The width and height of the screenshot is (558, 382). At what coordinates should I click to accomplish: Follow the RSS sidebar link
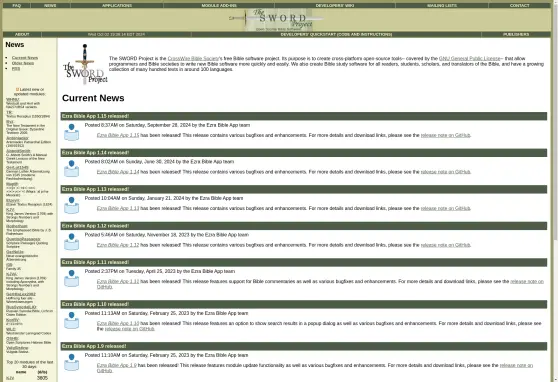(16, 68)
